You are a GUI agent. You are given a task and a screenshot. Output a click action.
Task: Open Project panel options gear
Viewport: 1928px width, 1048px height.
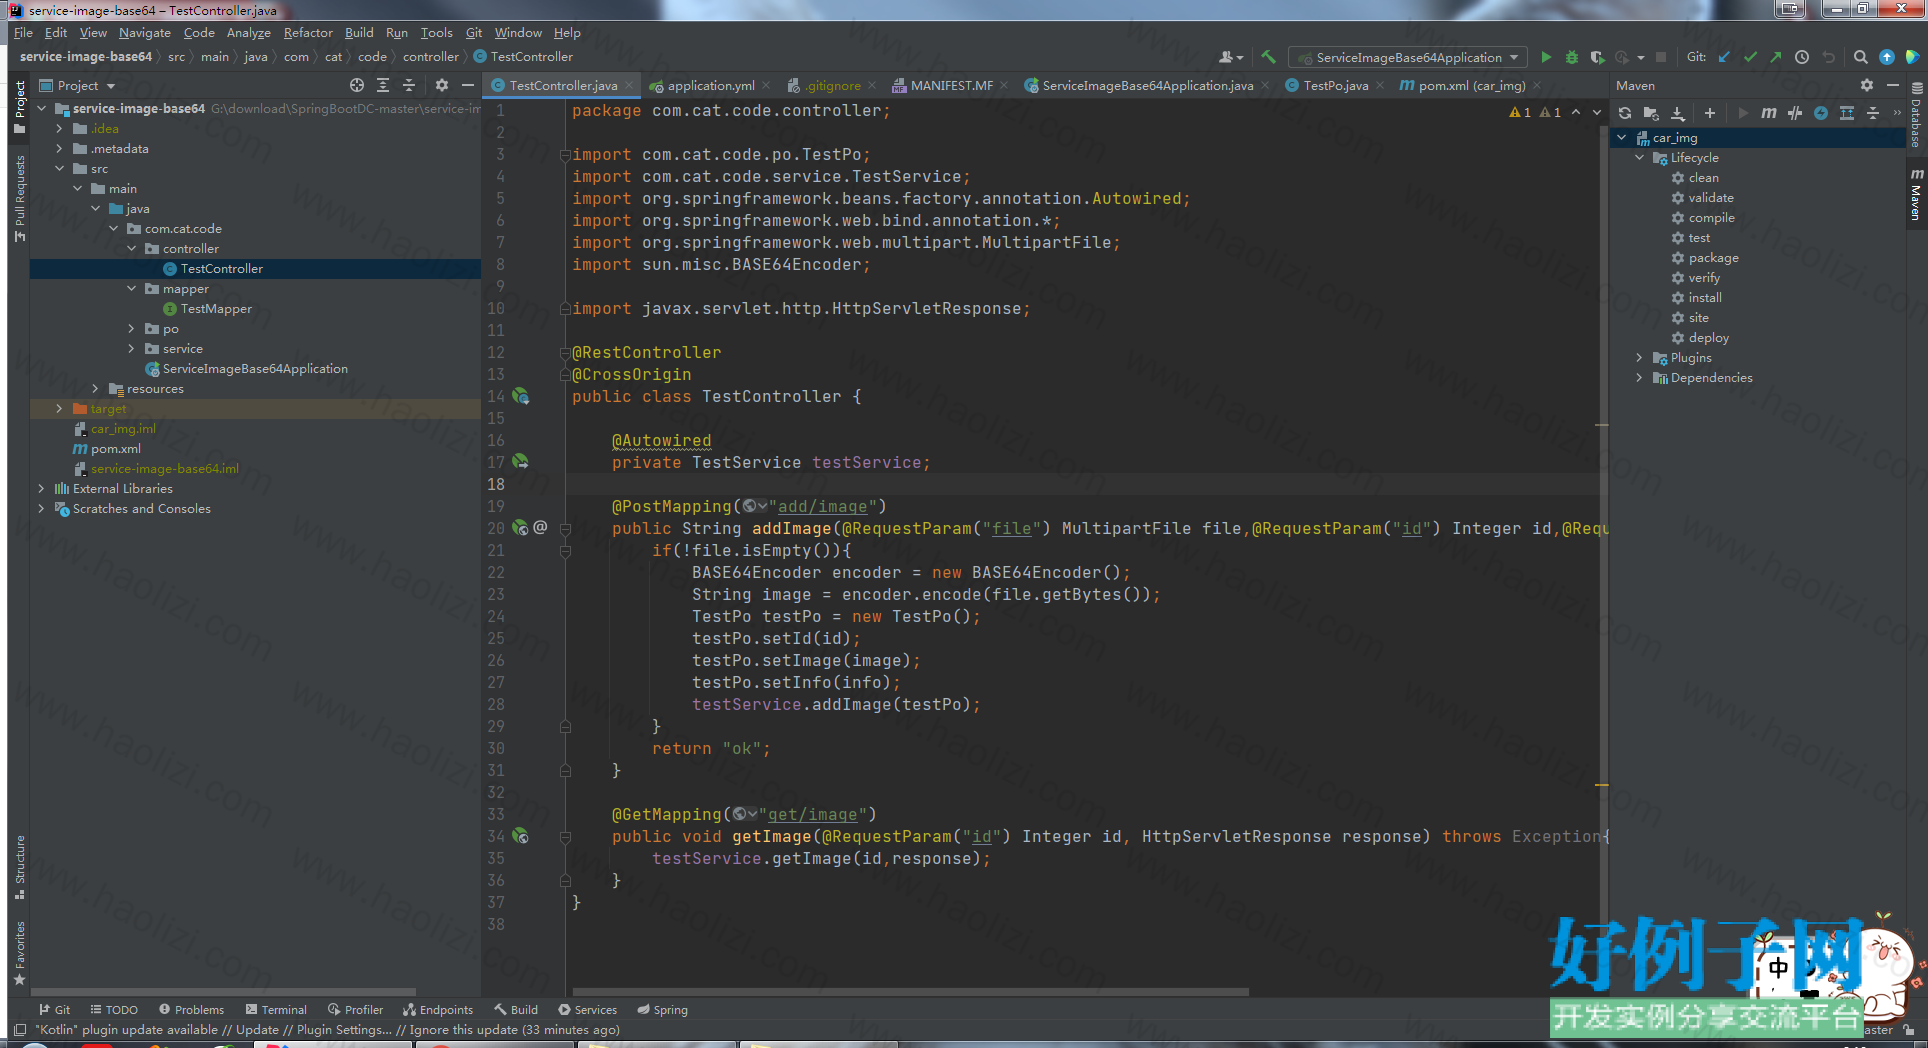point(441,85)
